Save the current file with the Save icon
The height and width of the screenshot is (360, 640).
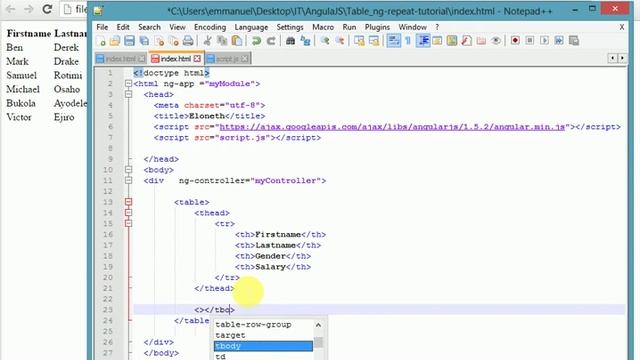click(129, 41)
